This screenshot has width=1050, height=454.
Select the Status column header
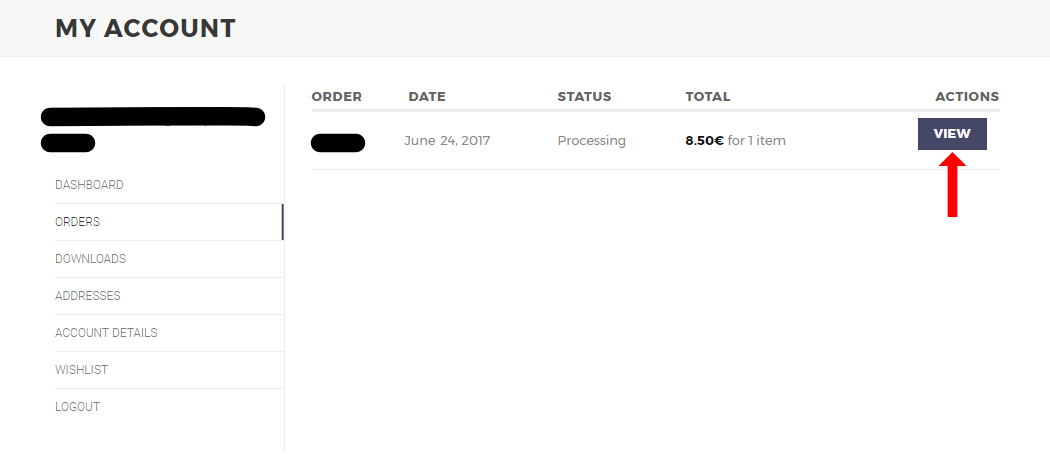coord(584,97)
